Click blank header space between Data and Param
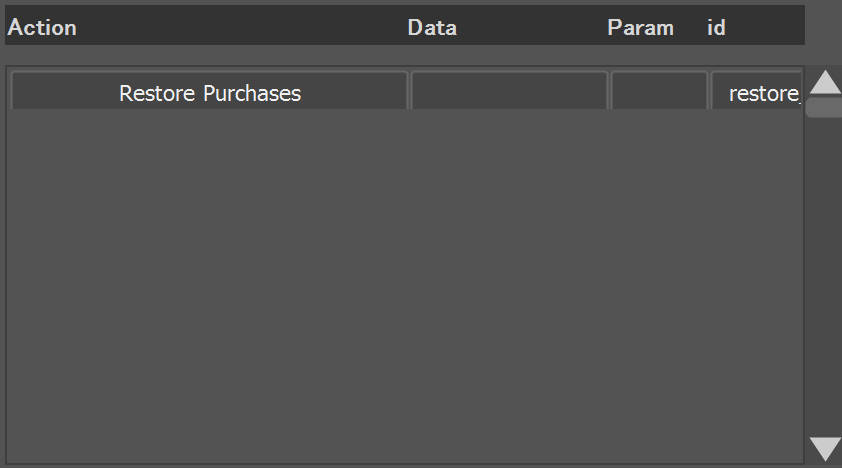 coord(532,26)
